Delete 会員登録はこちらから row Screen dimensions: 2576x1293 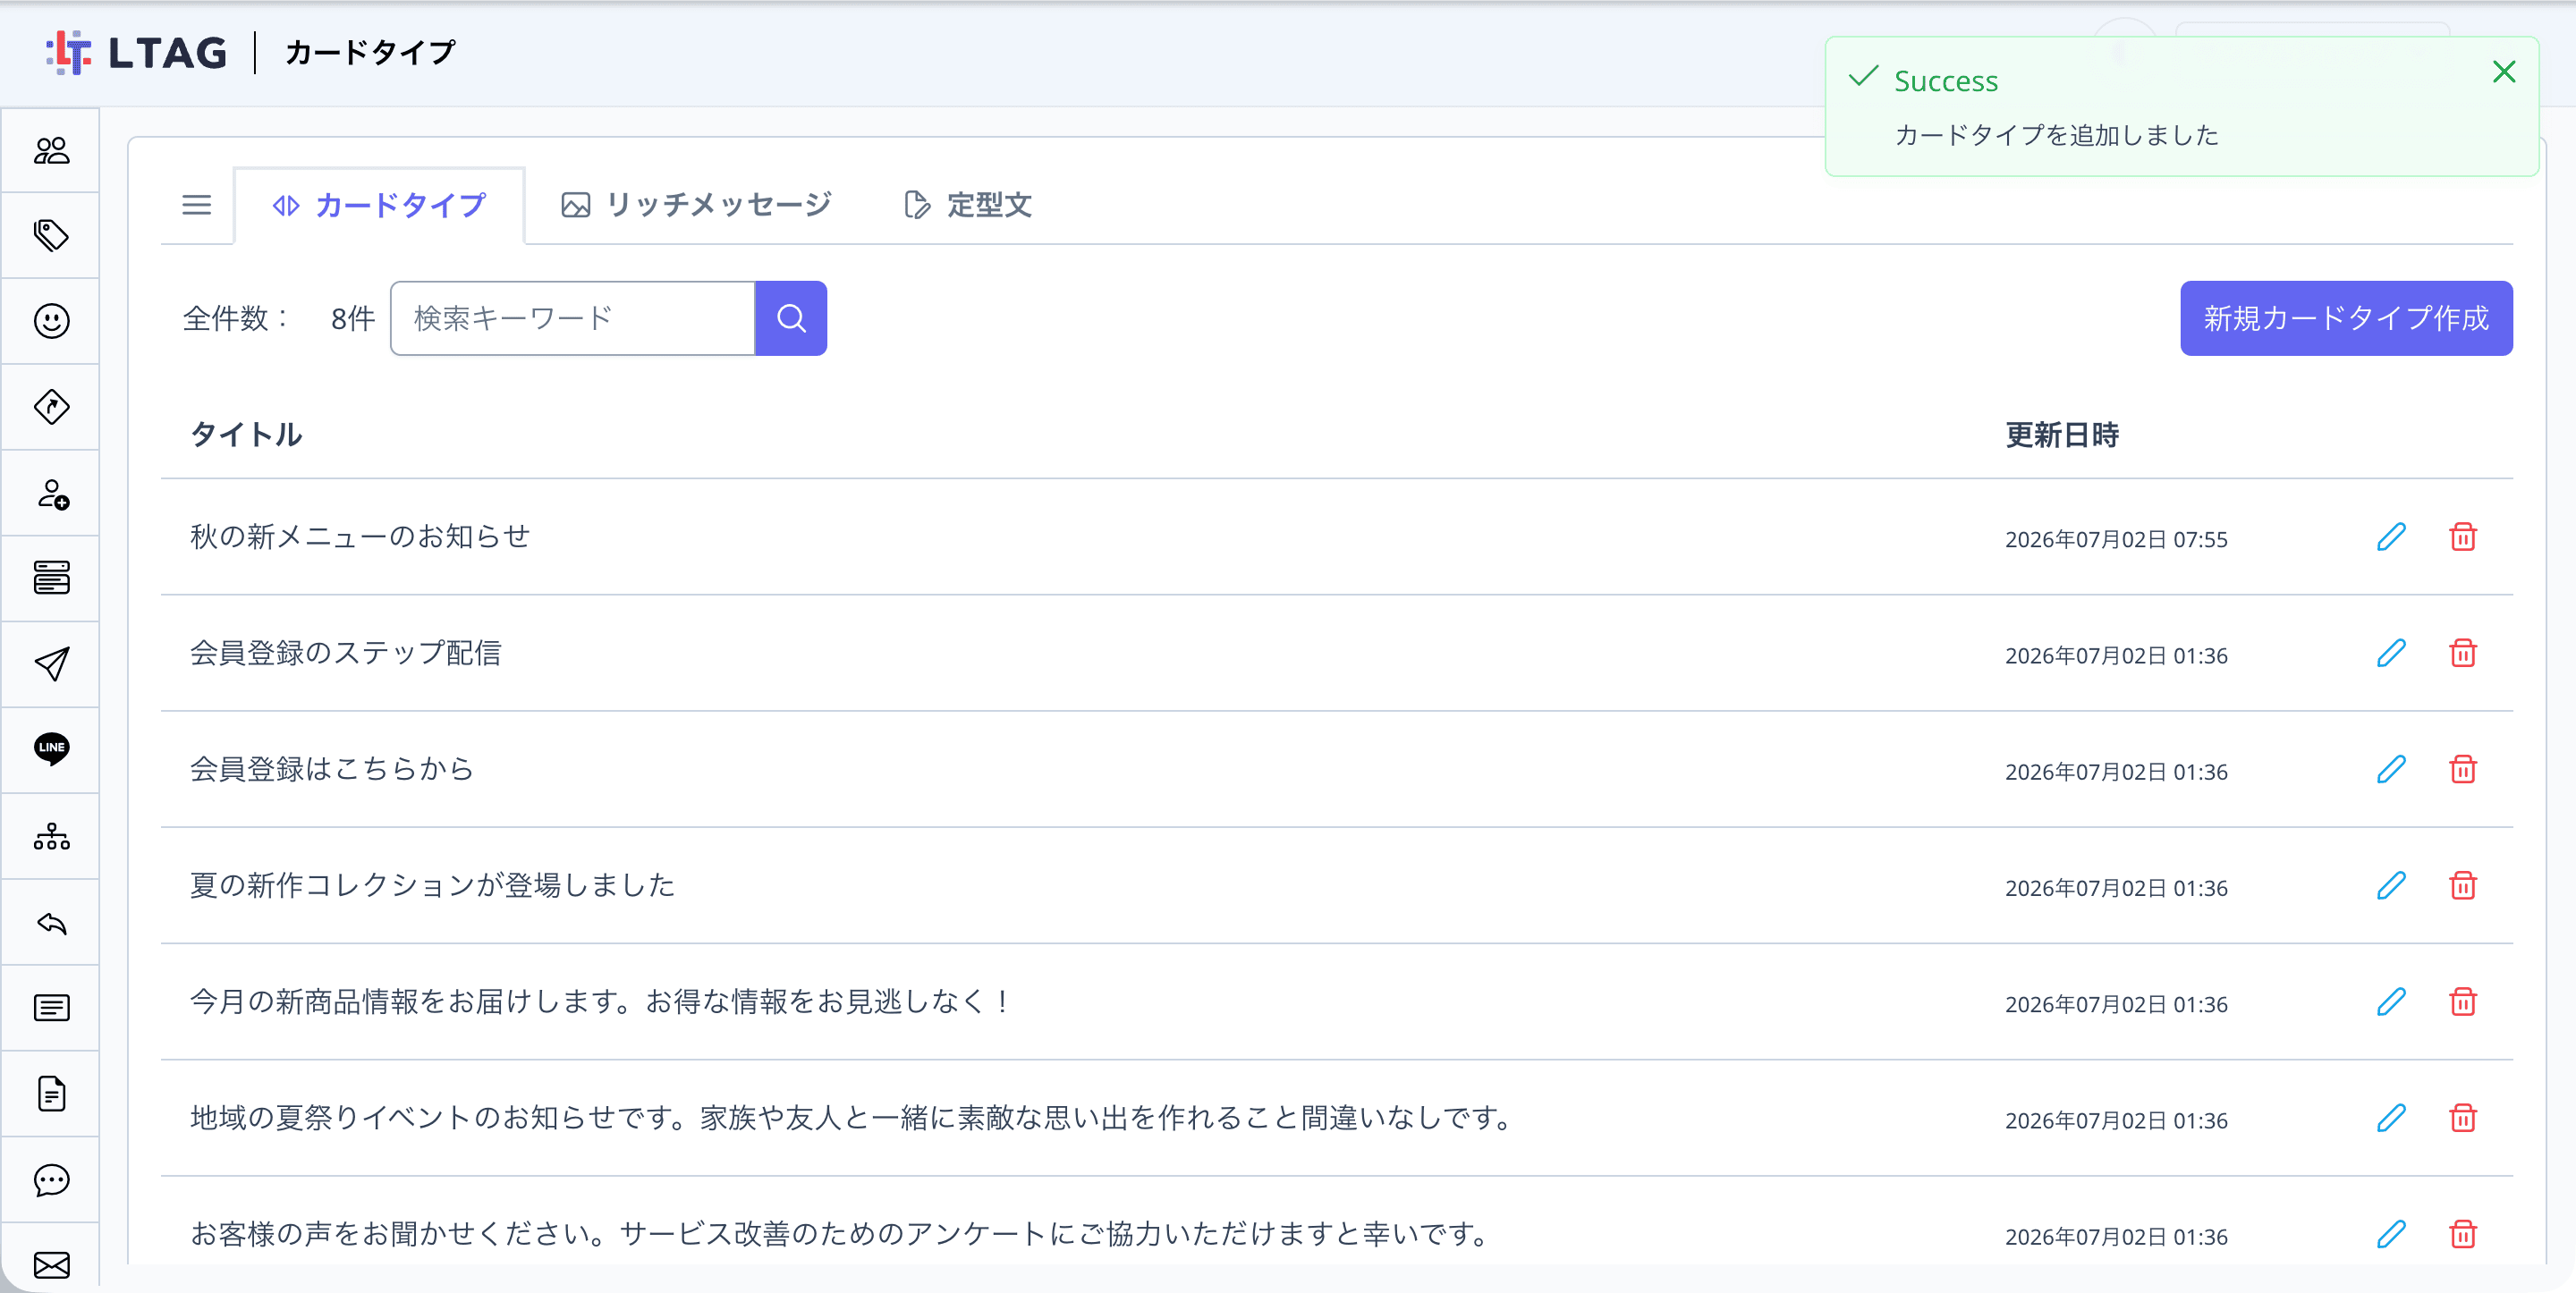pyautogui.click(x=2462, y=769)
